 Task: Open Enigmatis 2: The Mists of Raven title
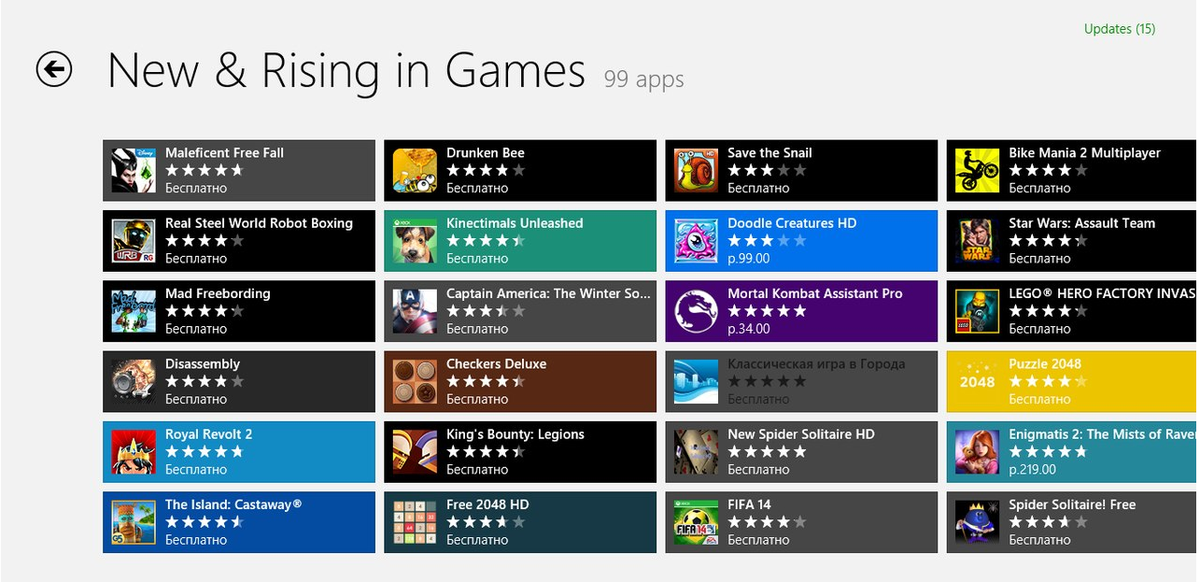1102,434
